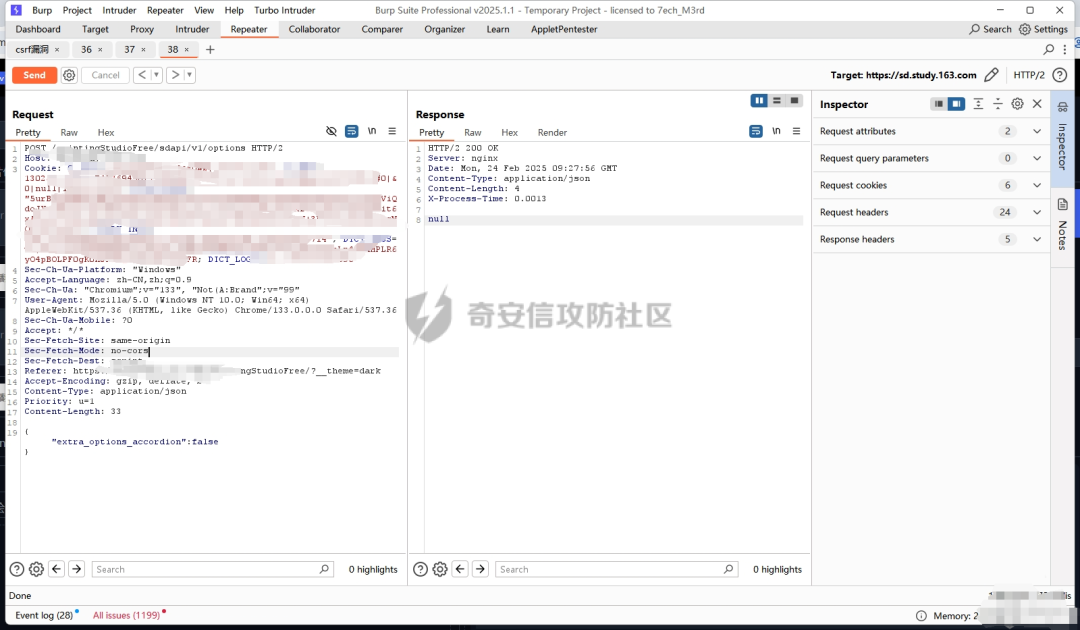Go to next request in history
Screen dimensions: 1080x630
coord(175,75)
